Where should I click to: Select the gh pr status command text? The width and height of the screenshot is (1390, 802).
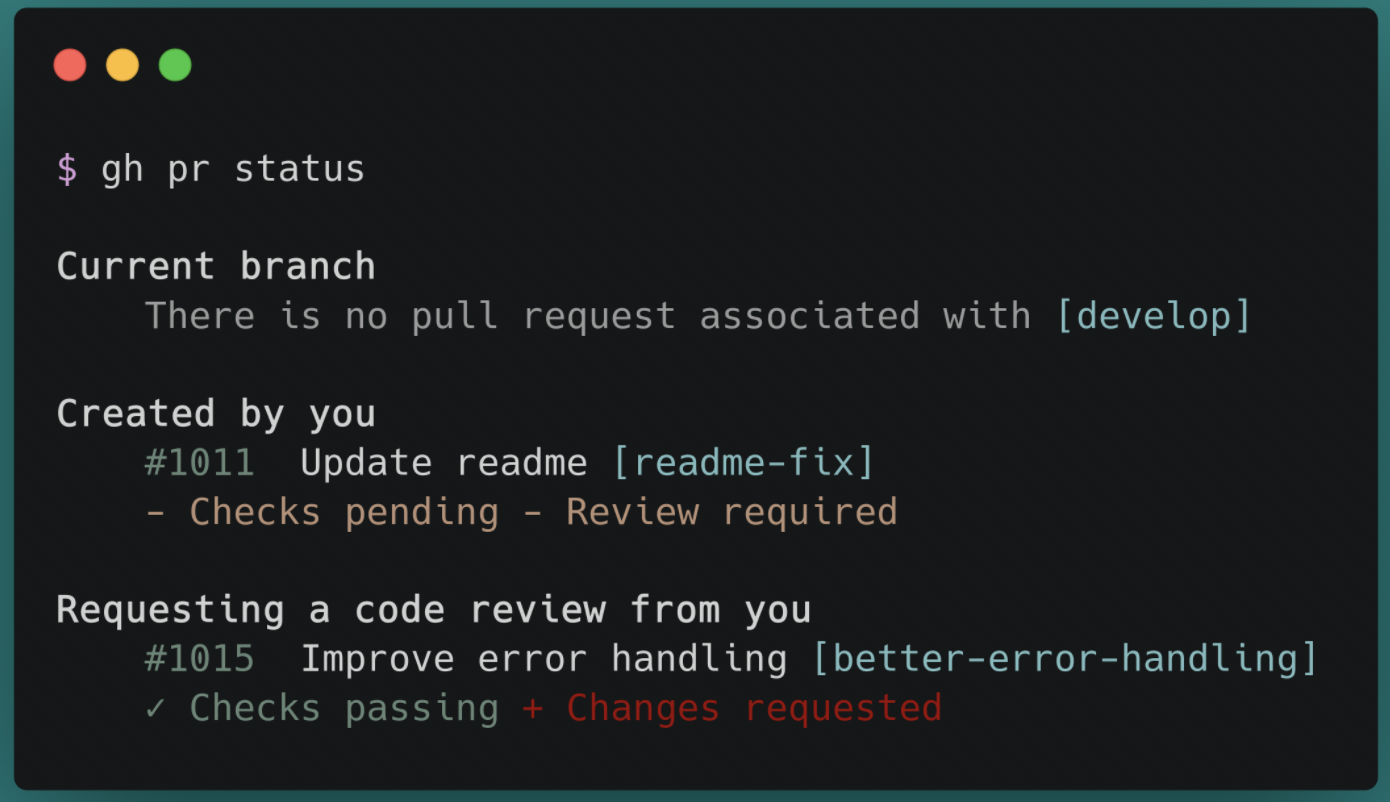point(233,169)
